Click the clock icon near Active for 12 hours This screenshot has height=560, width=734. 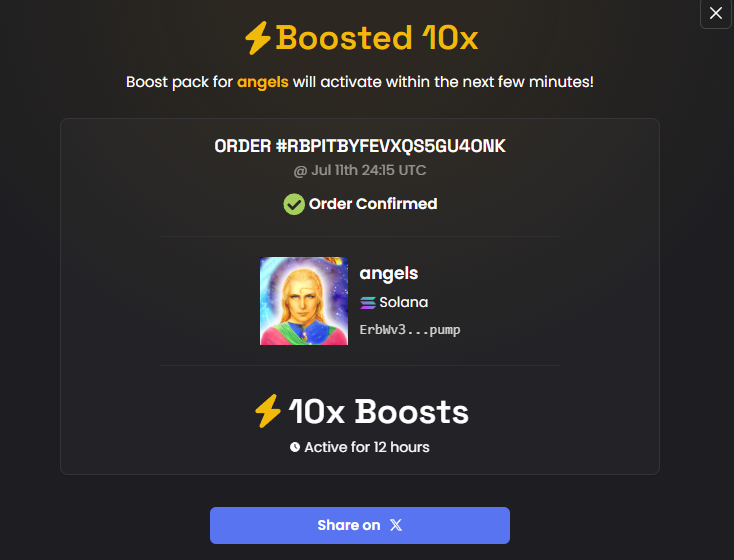point(294,447)
